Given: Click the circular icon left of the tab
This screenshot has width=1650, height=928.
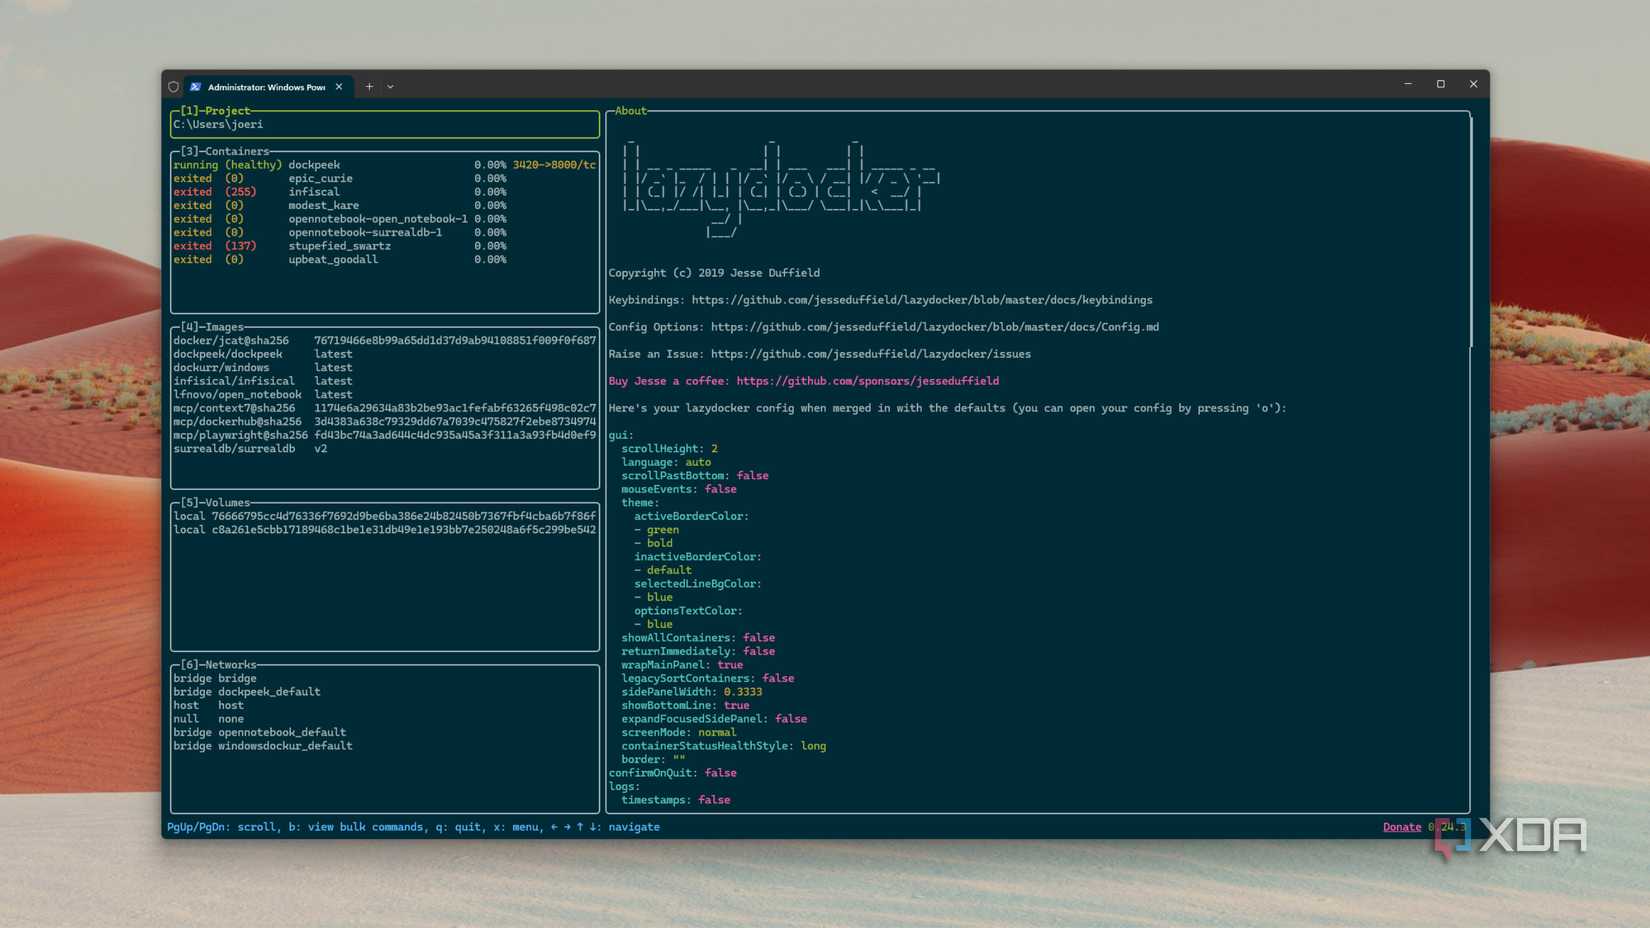Looking at the screenshot, I should click(173, 86).
